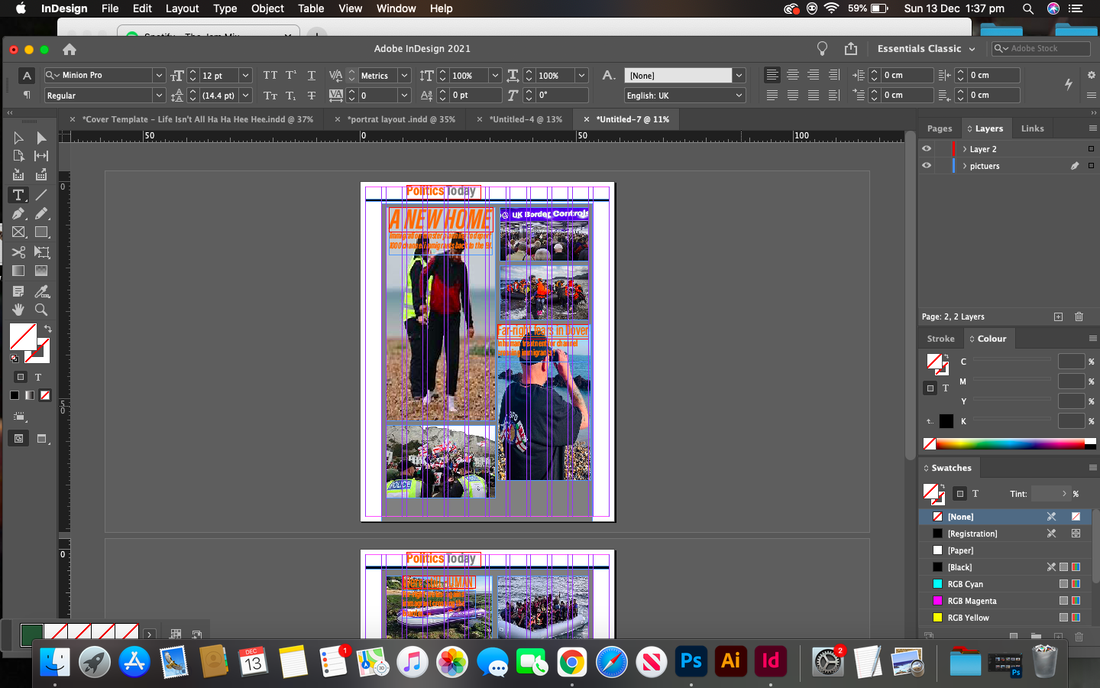Screen dimensions: 1100x688
Task: Select the Scissors tool
Action: tap(18, 252)
